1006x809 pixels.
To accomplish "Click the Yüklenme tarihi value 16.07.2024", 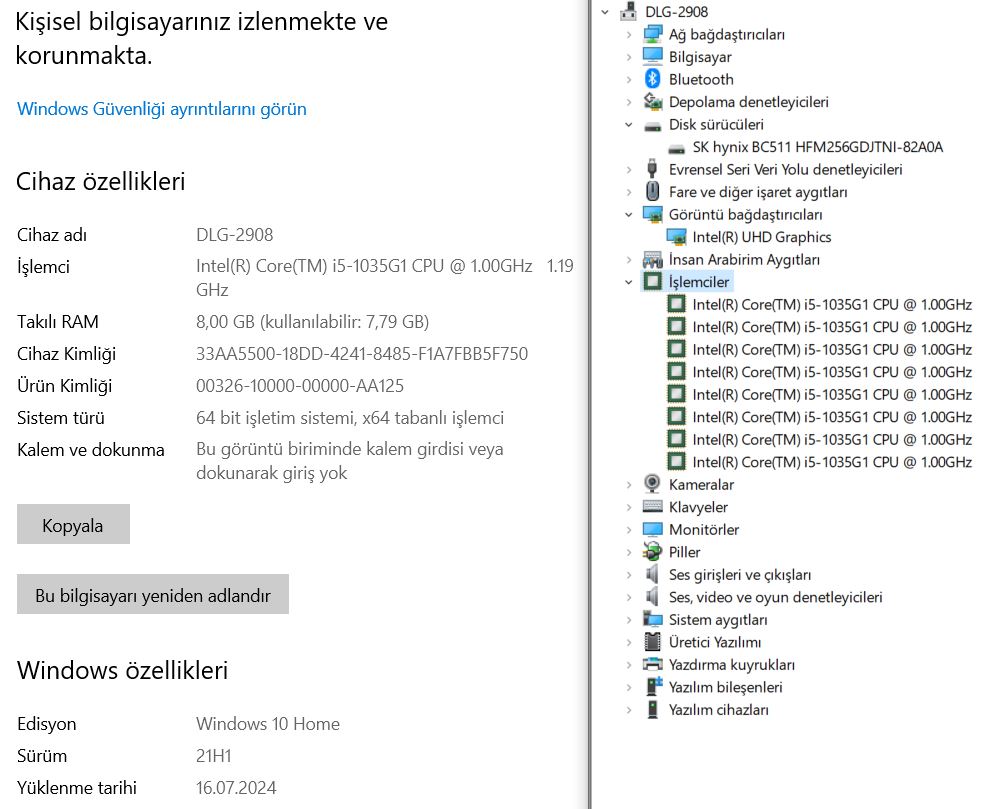I will tap(236, 788).
